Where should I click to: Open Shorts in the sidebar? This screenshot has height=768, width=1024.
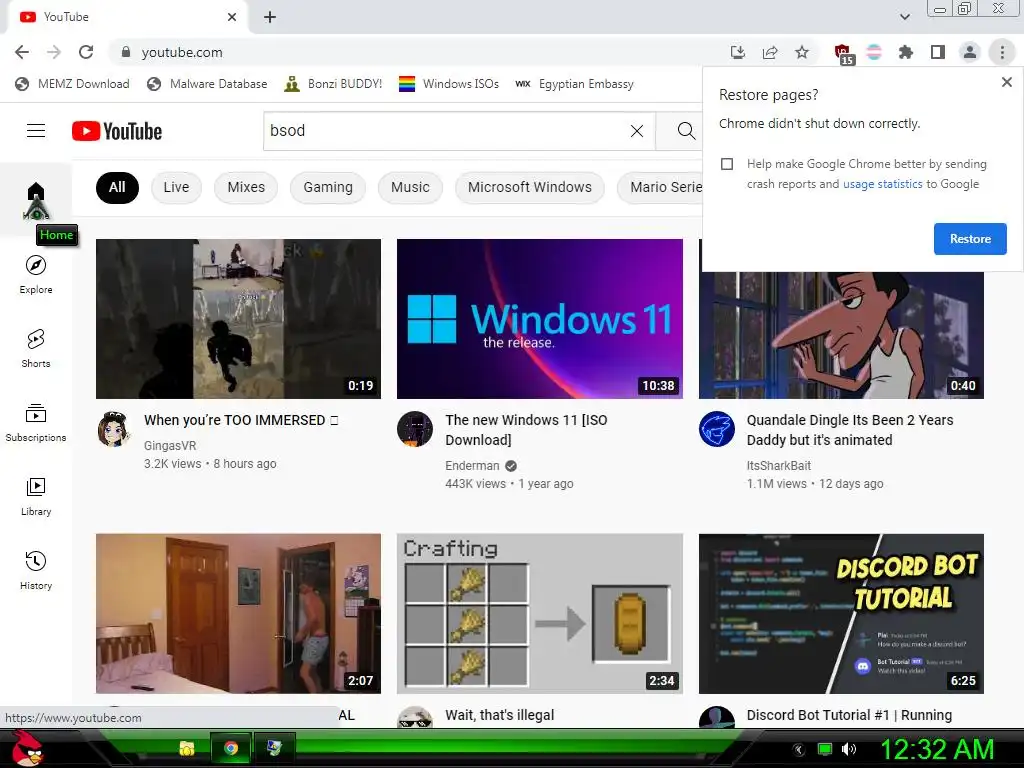[x=36, y=348]
